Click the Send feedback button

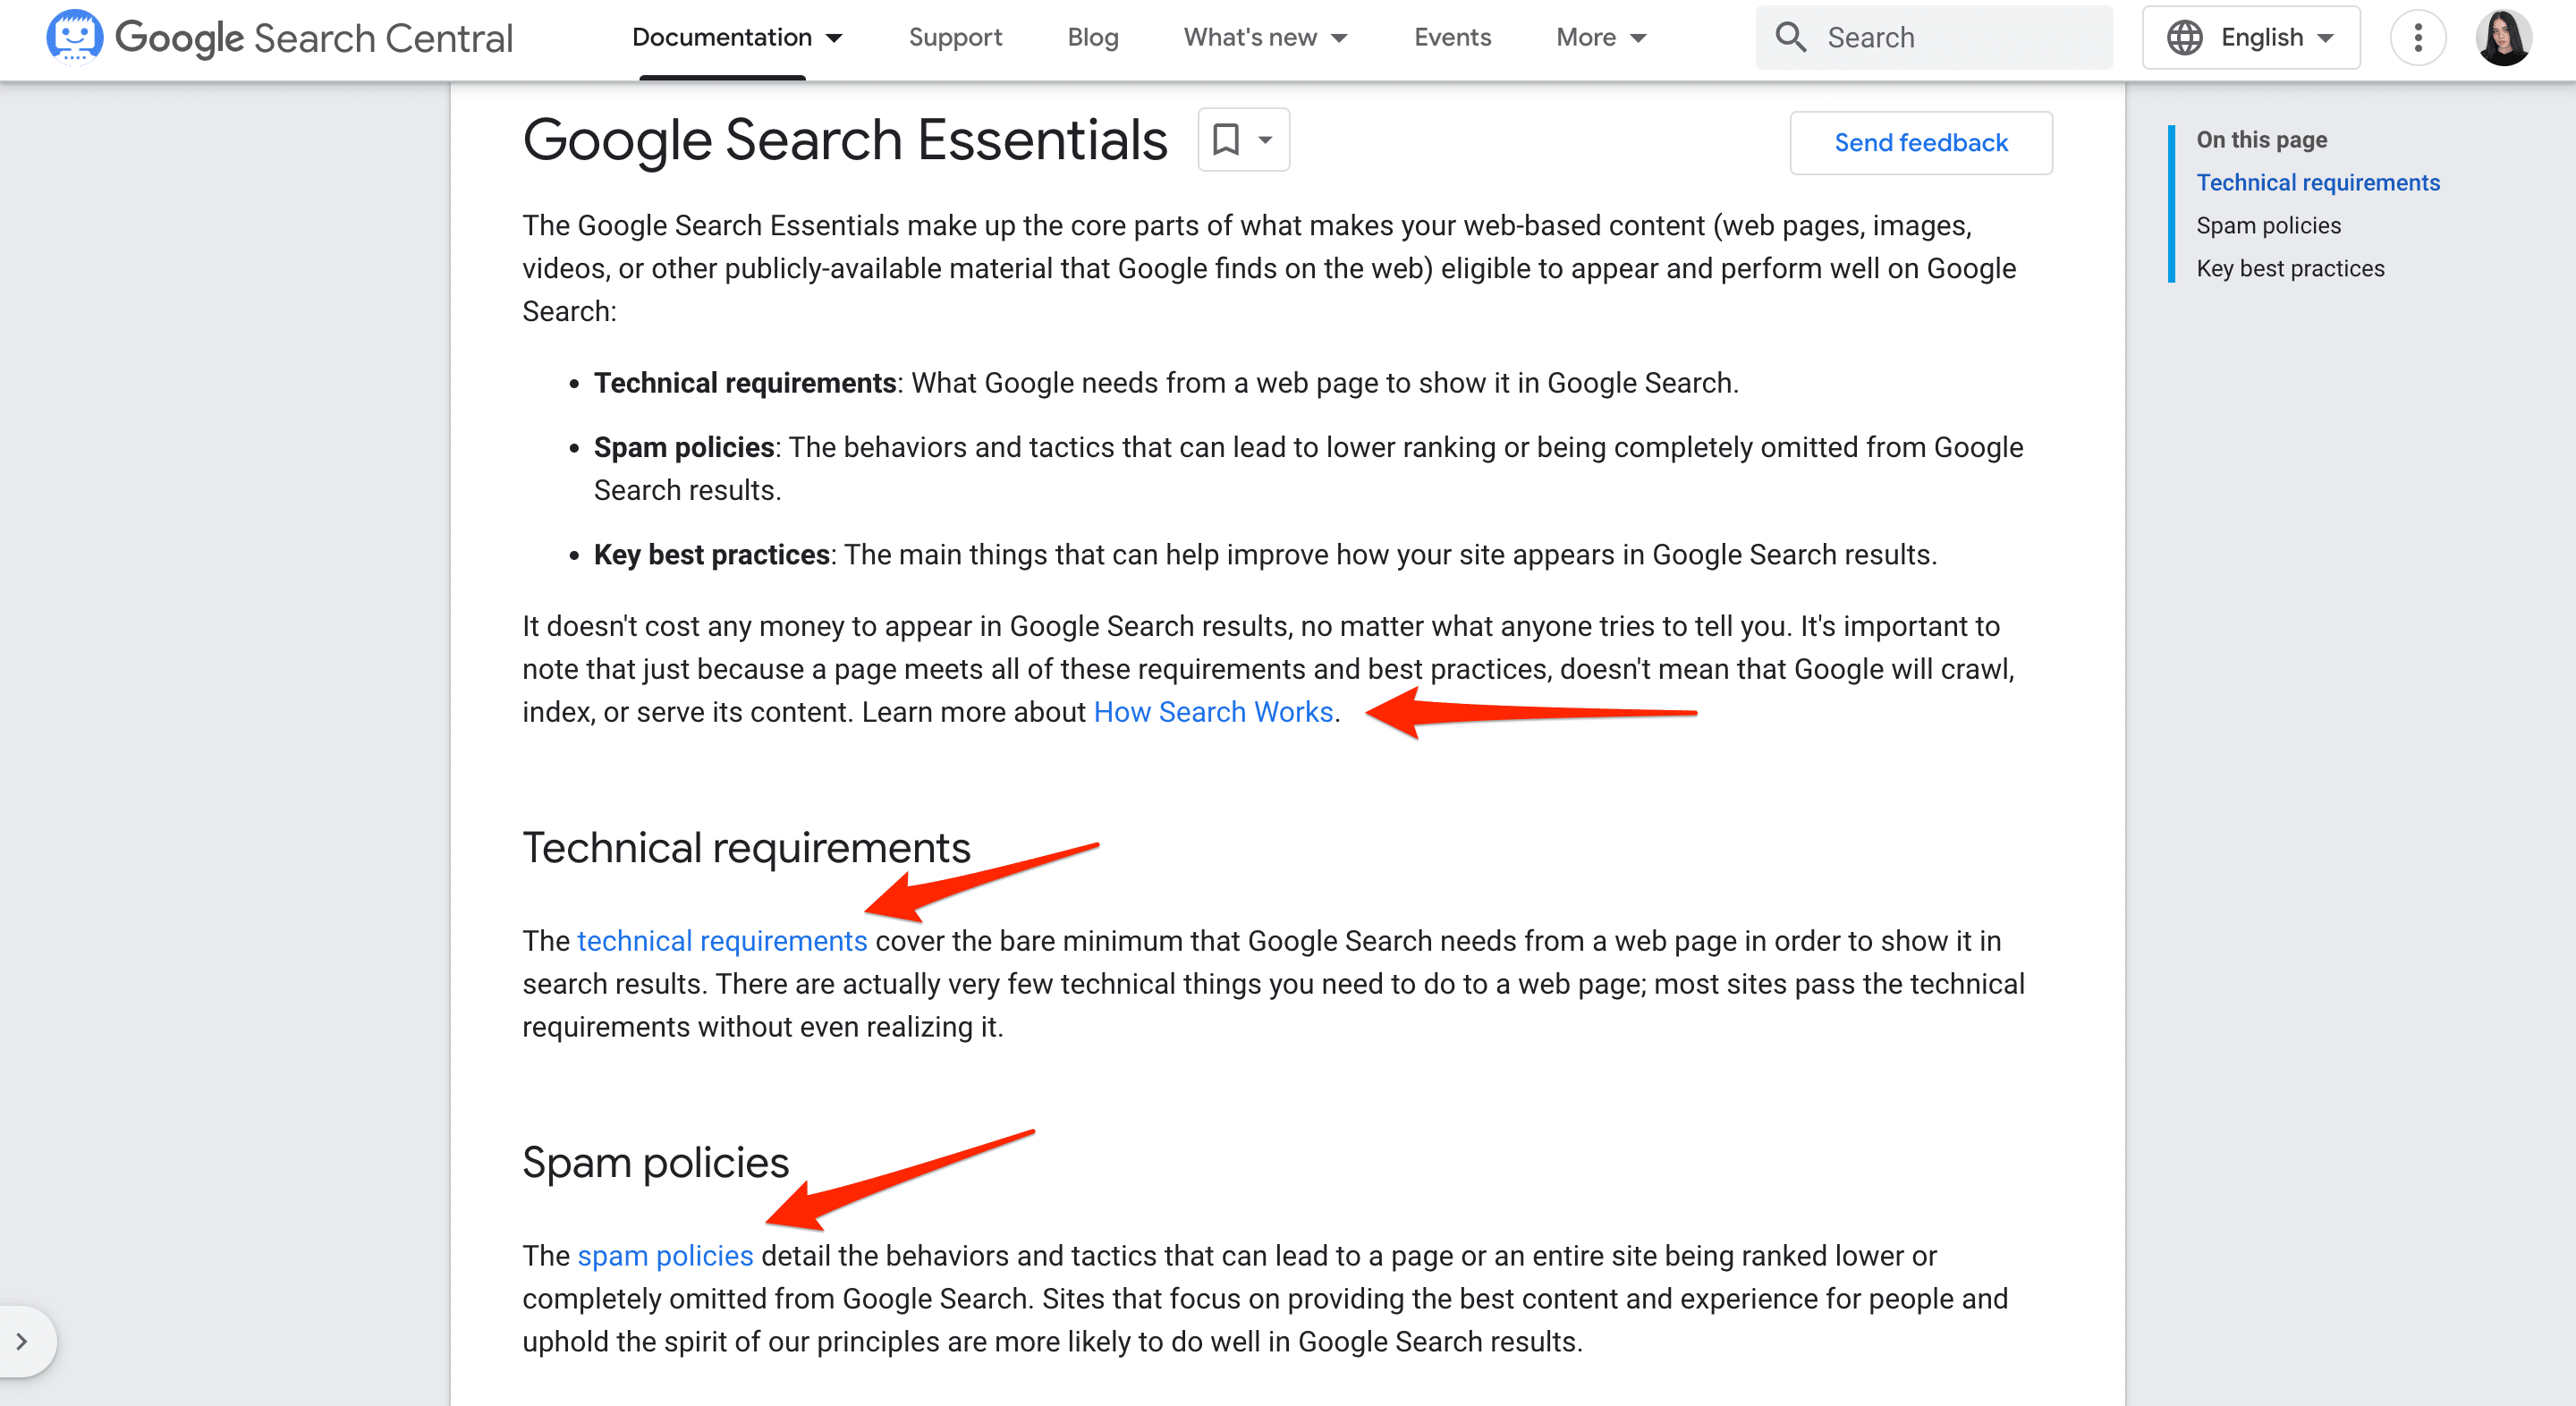(1919, 140)
